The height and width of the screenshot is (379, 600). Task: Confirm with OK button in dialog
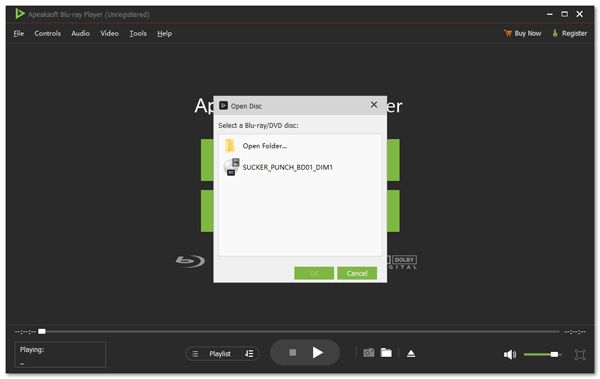[x=314, y=273]
